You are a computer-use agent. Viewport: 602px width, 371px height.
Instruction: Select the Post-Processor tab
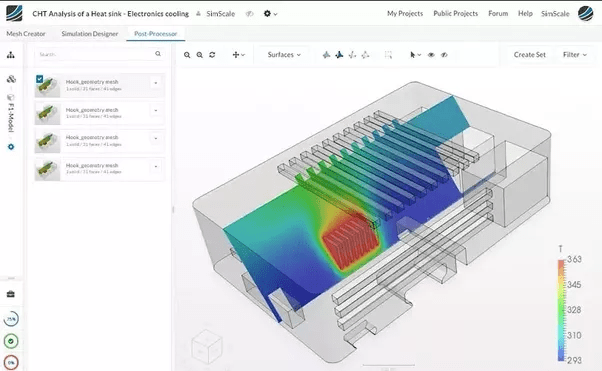pos(155,34)
